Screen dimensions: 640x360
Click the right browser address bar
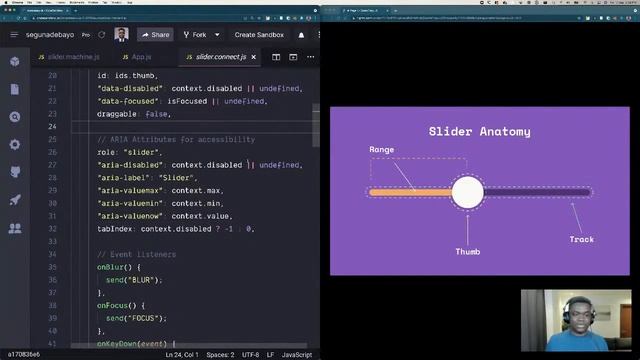click(x=461, y=18)
